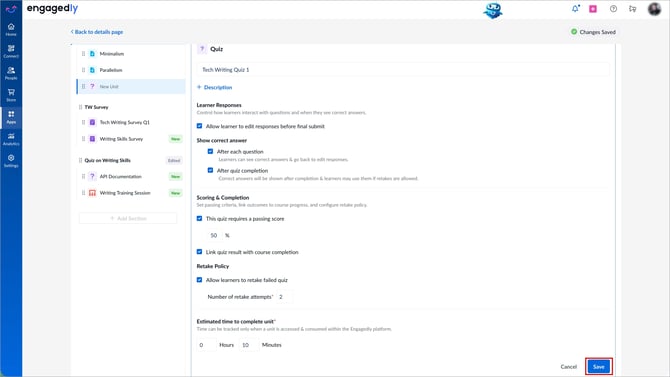
Task: Click the Minutes input field
Action: (249, 345)
